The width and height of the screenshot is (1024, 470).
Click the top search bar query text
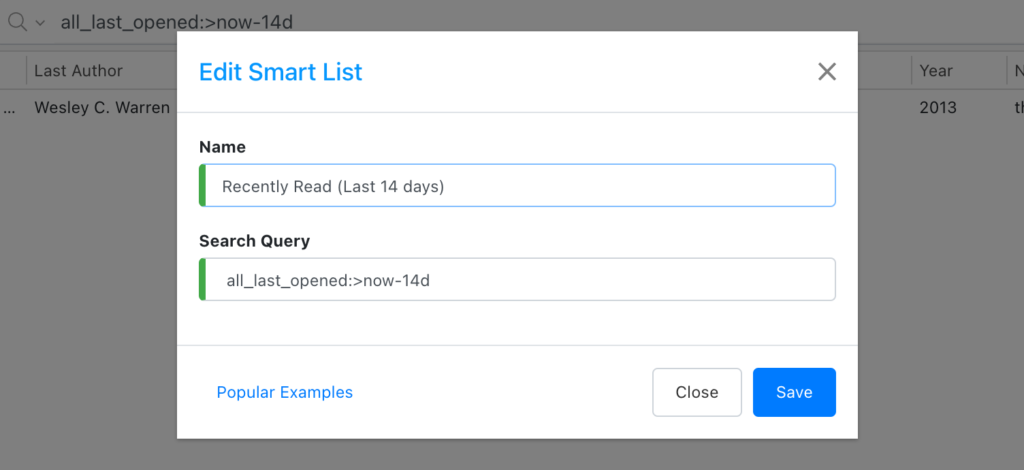[177, 22]
